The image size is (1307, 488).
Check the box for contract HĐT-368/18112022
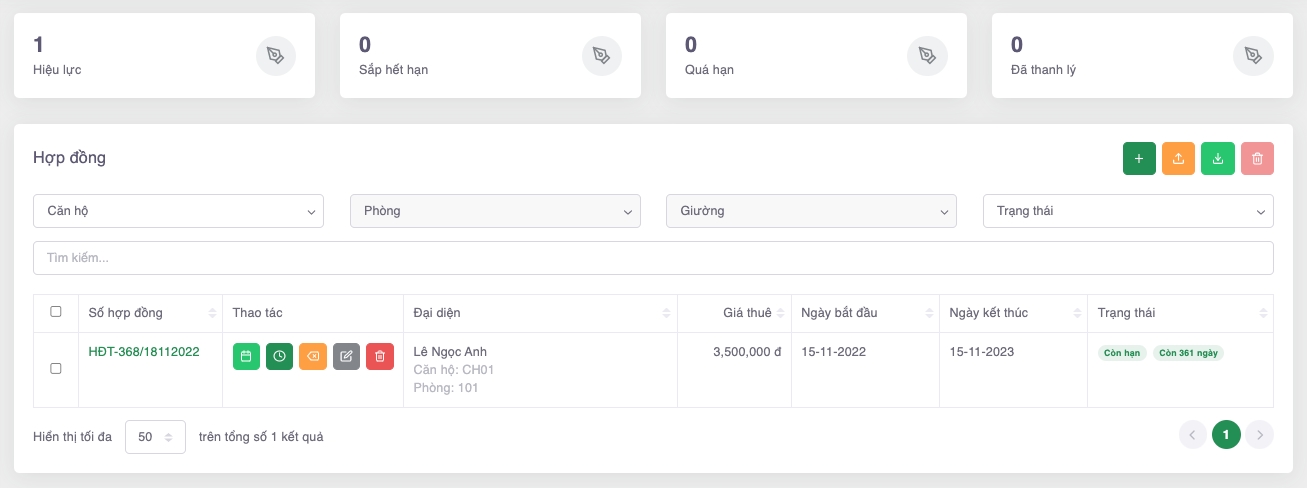tap(56, 369)
